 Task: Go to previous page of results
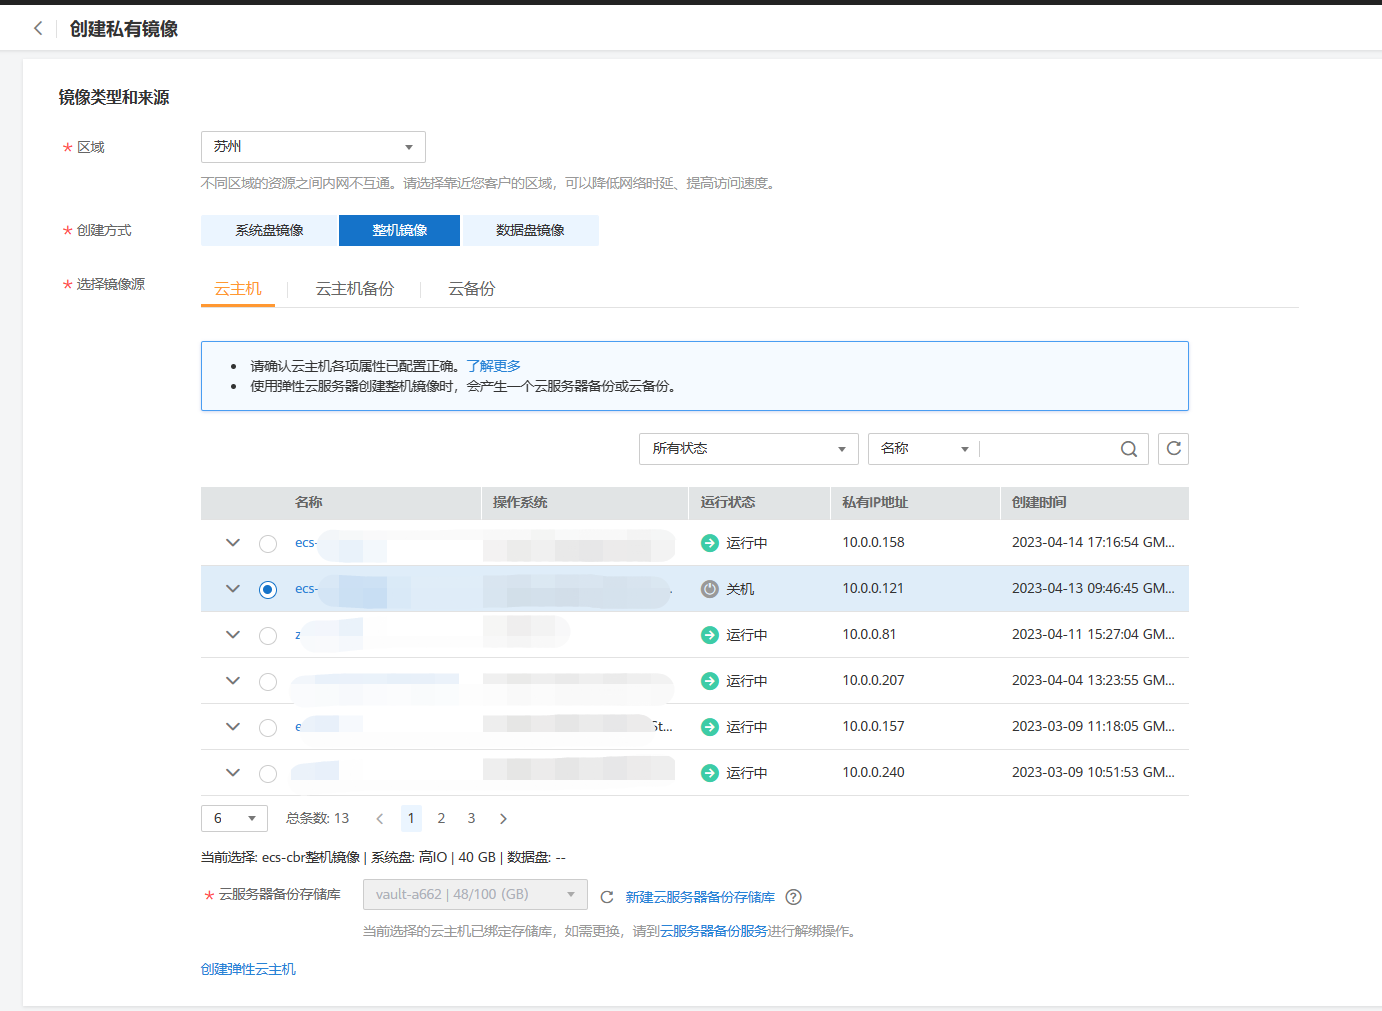coord(380,819)
